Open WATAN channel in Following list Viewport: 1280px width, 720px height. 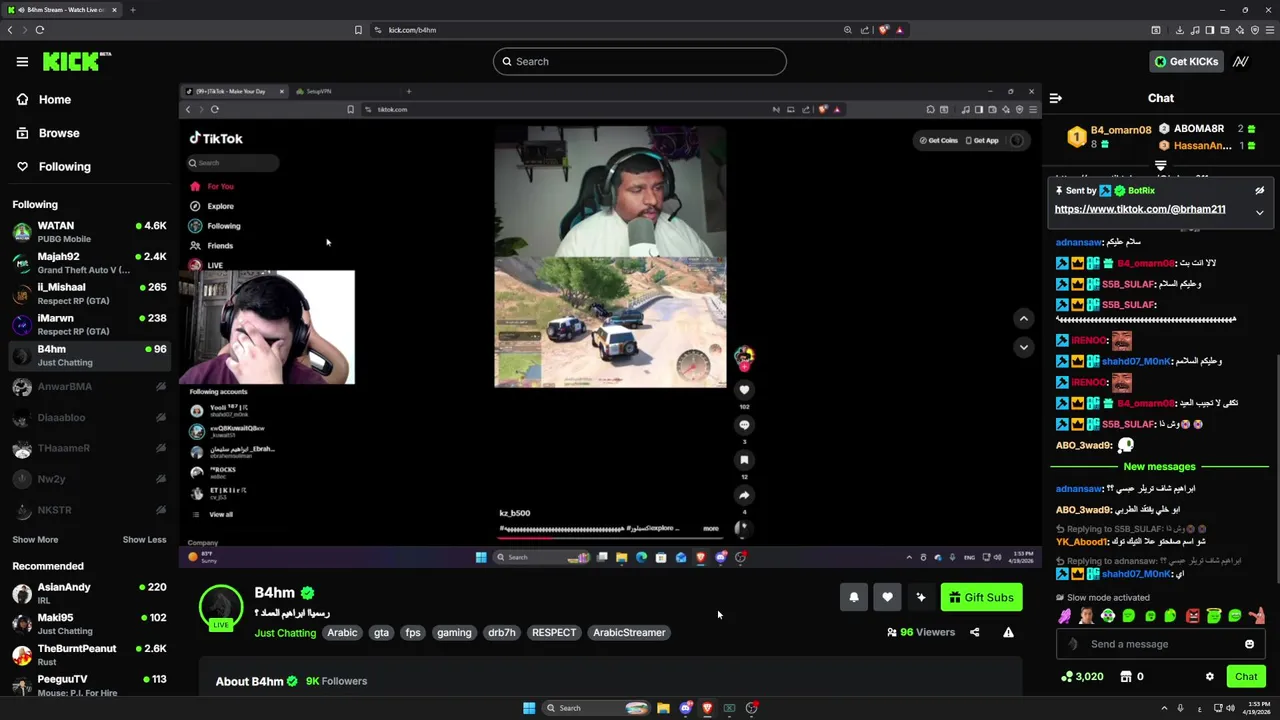coord(89,232)
